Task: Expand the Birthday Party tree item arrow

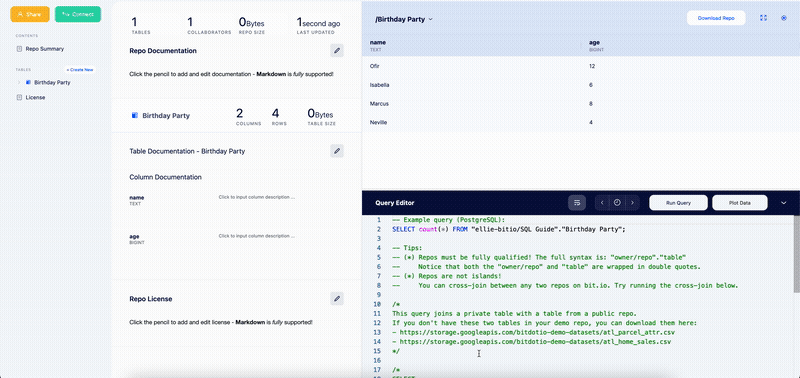Action: [19, 82]
